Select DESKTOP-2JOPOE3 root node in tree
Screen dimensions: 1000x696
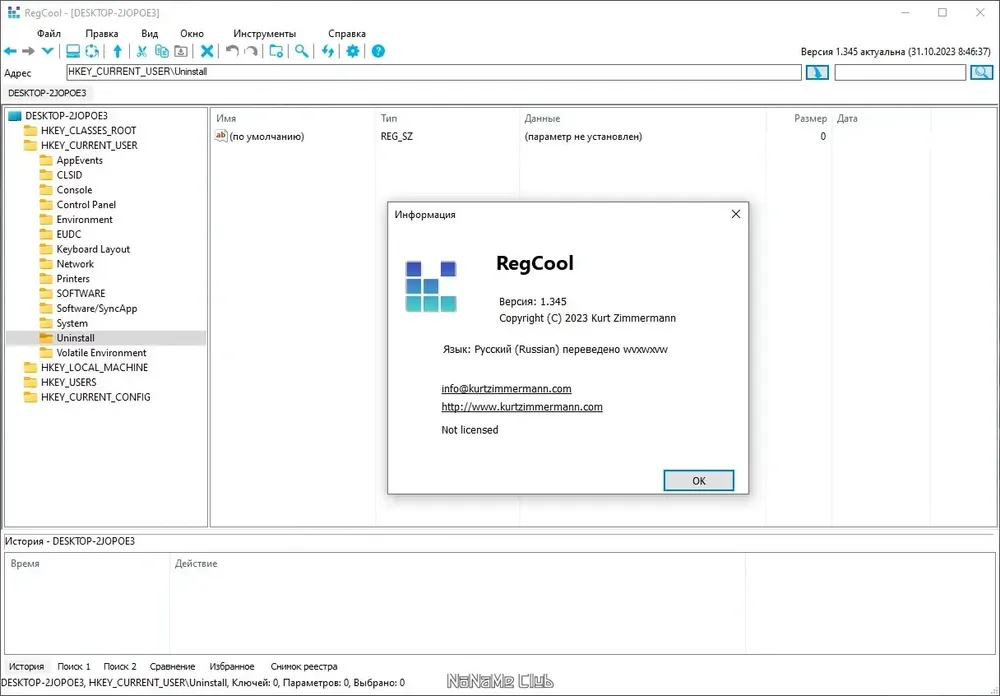tap(66, 115)
